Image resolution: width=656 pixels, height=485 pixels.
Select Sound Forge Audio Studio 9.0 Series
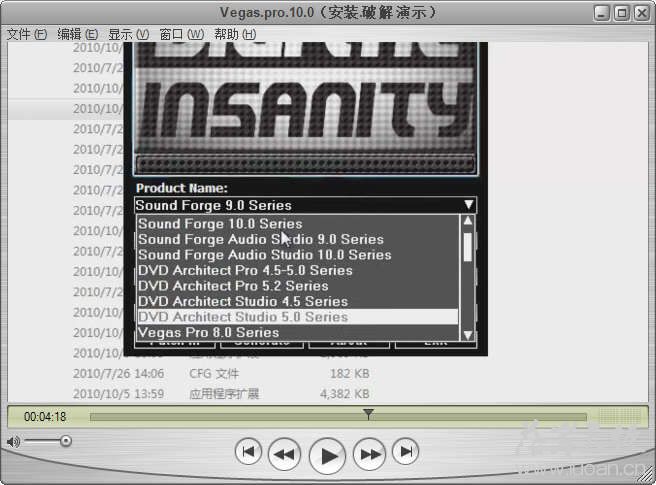[x=297, y=239]
